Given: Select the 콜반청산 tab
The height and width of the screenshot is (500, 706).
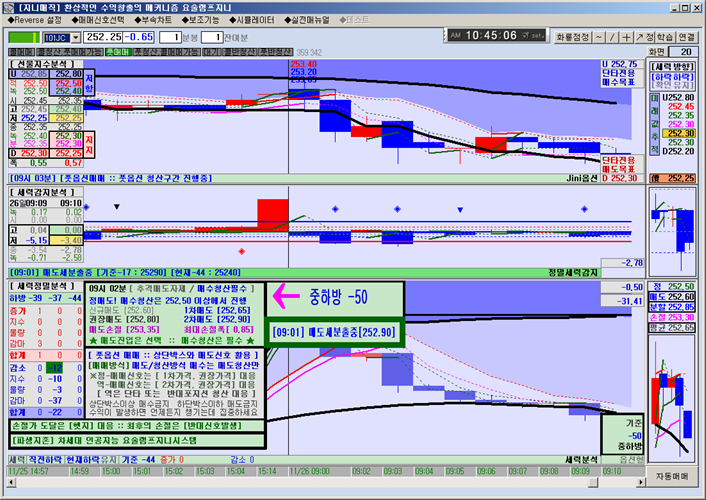Looking at the screenshot, I should 239,52.
